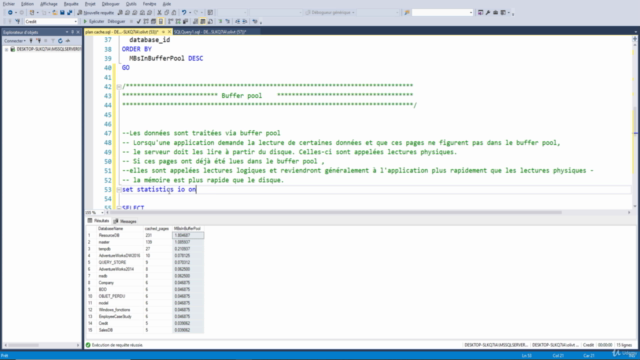Click the parse query checkmark icon

point(139,21)
